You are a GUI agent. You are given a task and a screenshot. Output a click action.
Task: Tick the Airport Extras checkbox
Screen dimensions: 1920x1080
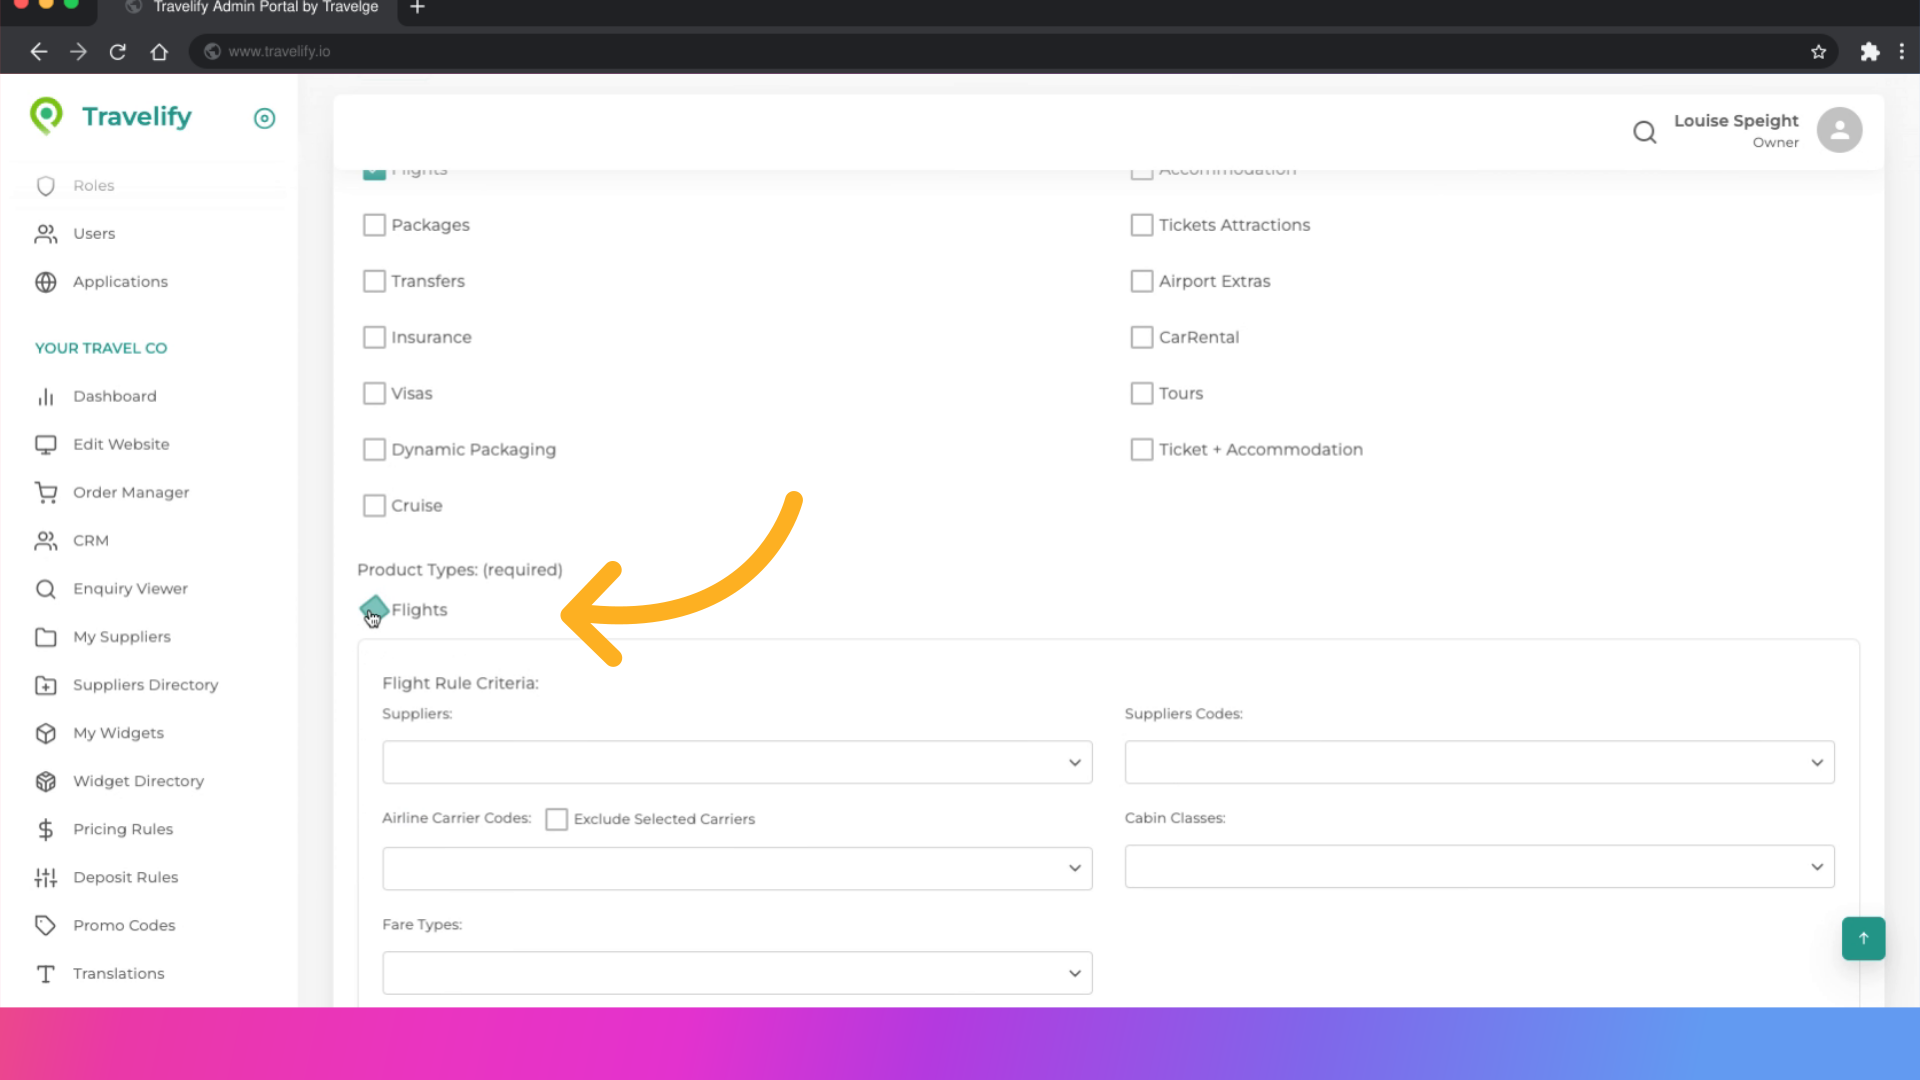click(1141, 281)
